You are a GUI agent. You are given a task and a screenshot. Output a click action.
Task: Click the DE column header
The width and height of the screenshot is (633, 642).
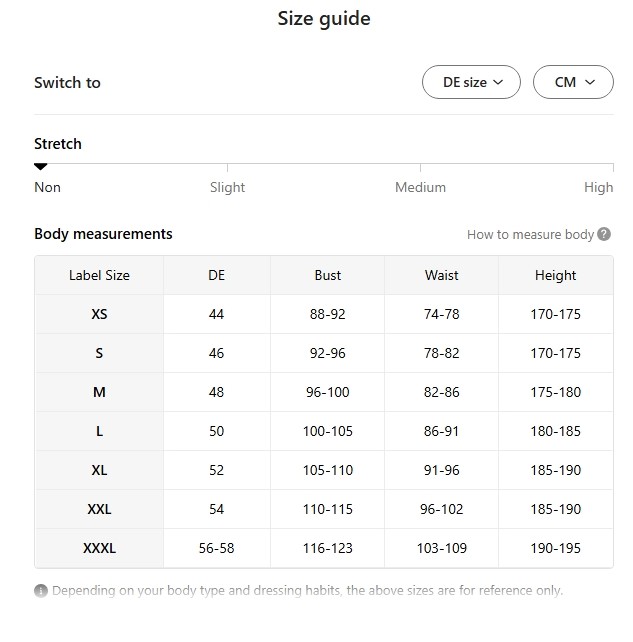(217, 275)
